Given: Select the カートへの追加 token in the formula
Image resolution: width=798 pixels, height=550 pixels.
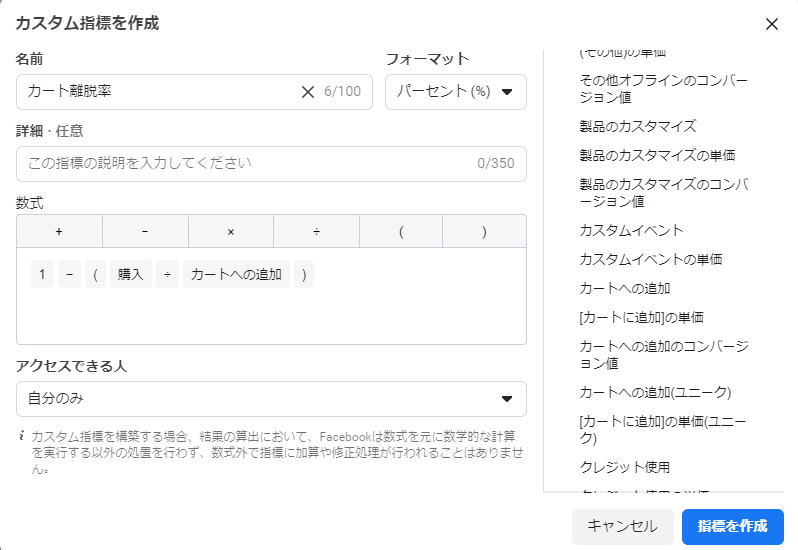Looking at the screenshot, I should coord(236,274).
